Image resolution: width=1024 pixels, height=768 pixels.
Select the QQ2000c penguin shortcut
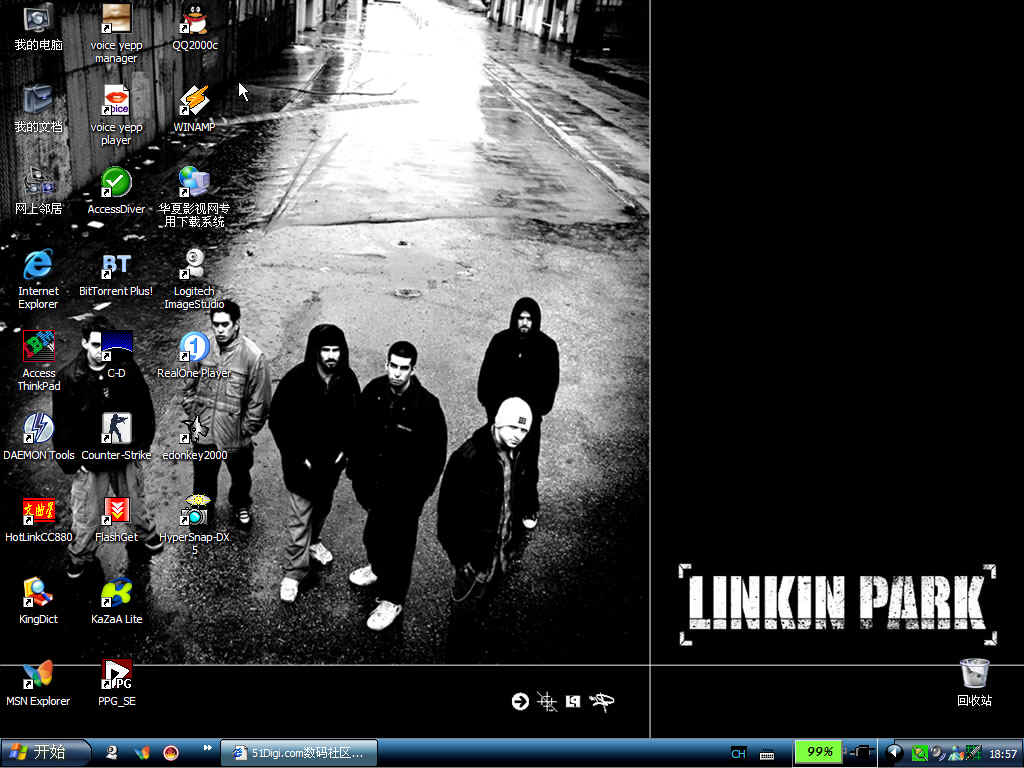tap(195, 27)
